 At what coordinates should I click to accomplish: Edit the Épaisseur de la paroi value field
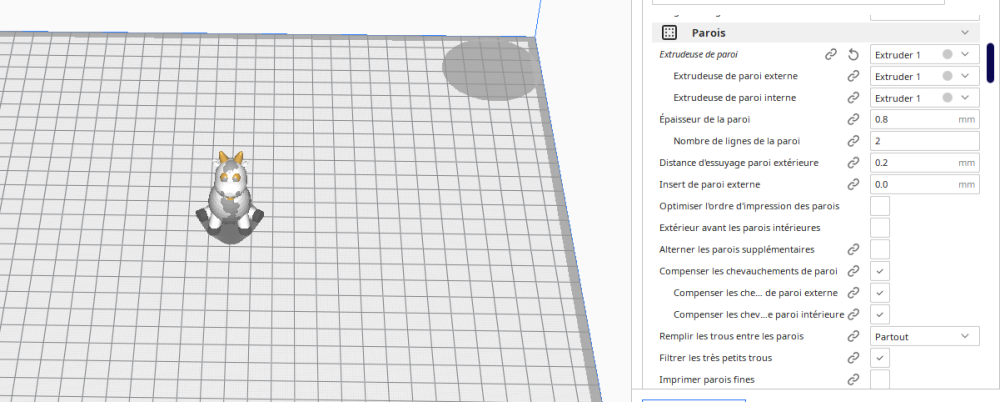[x=924, y=119]
